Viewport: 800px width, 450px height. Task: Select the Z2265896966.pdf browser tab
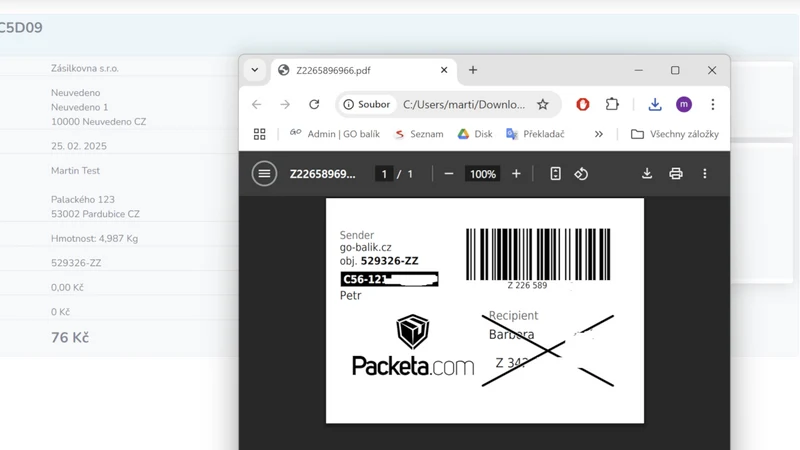(364, 70)
